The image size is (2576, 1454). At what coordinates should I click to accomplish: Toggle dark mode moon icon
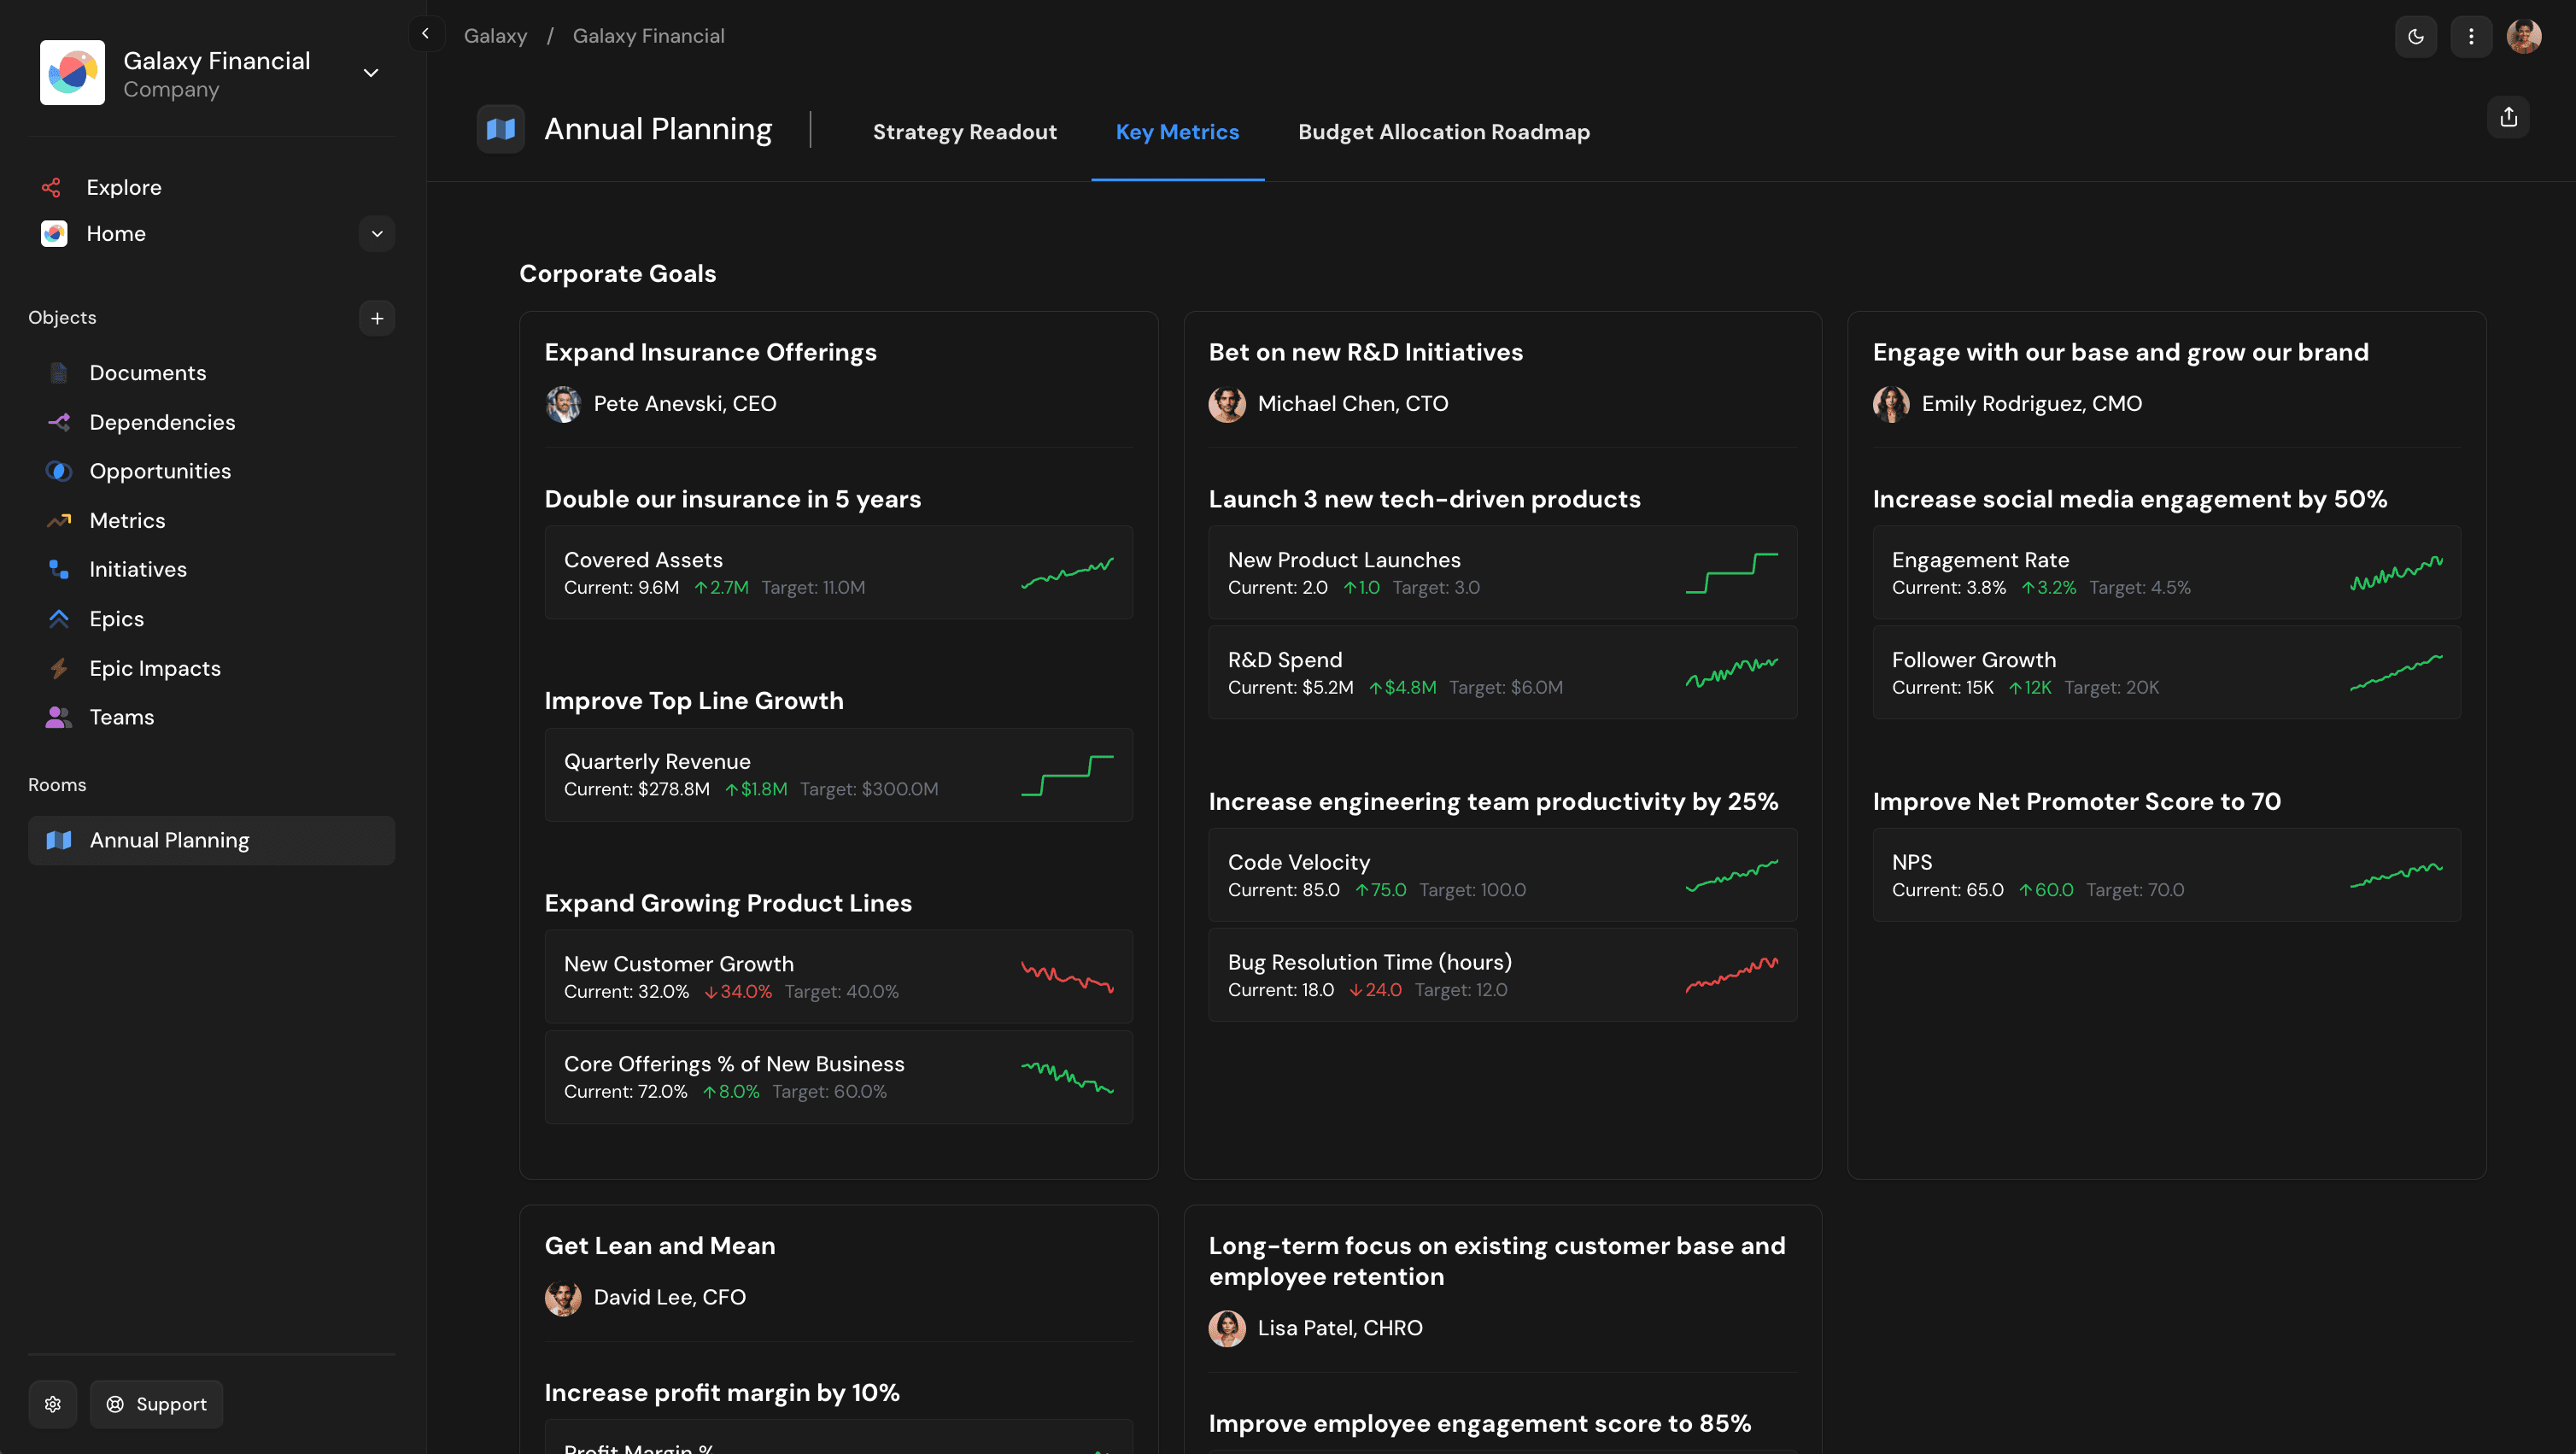2415,37
